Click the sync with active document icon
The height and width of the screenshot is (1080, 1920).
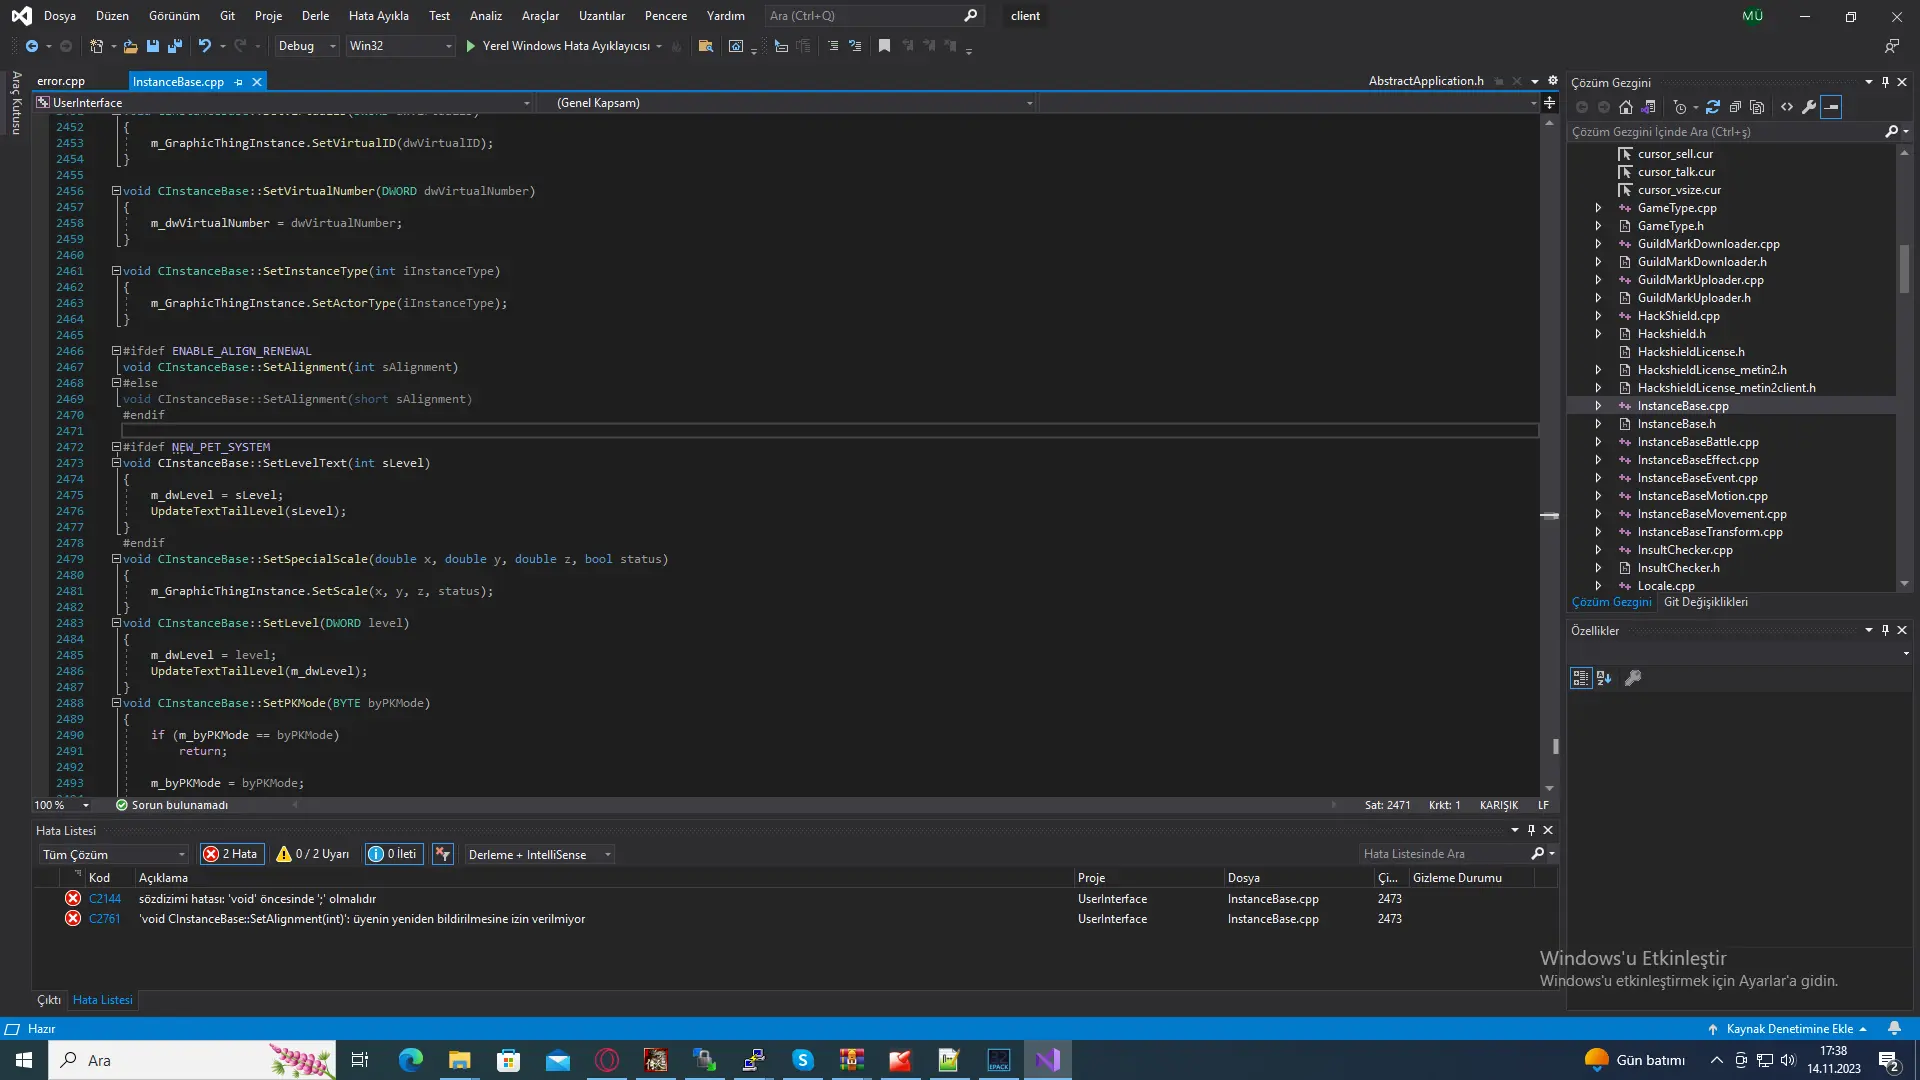[x=1713, y=107]
